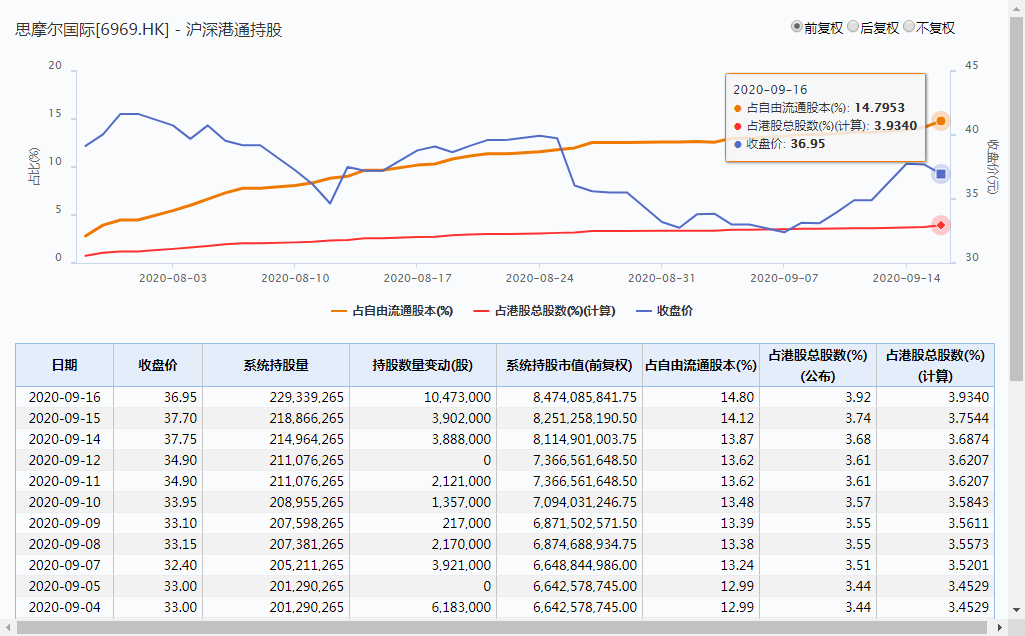Click the holdings value 214,964,265
The height and width of the screenshot is (636, 1025).
[306, 439]
